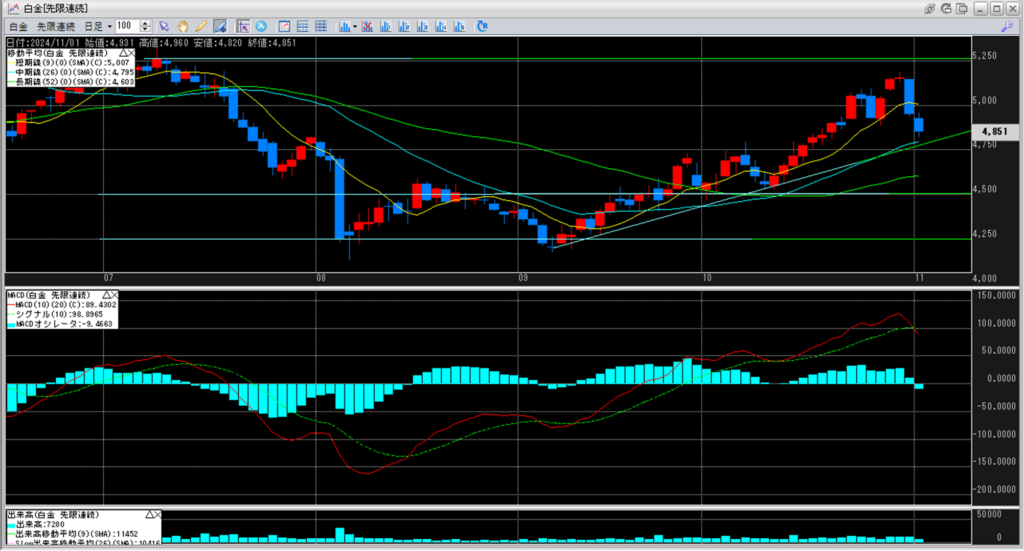Choose the pencil trendline drawing tool
The width and height of the screenshot is (1024, 551).
pos(201,25)
